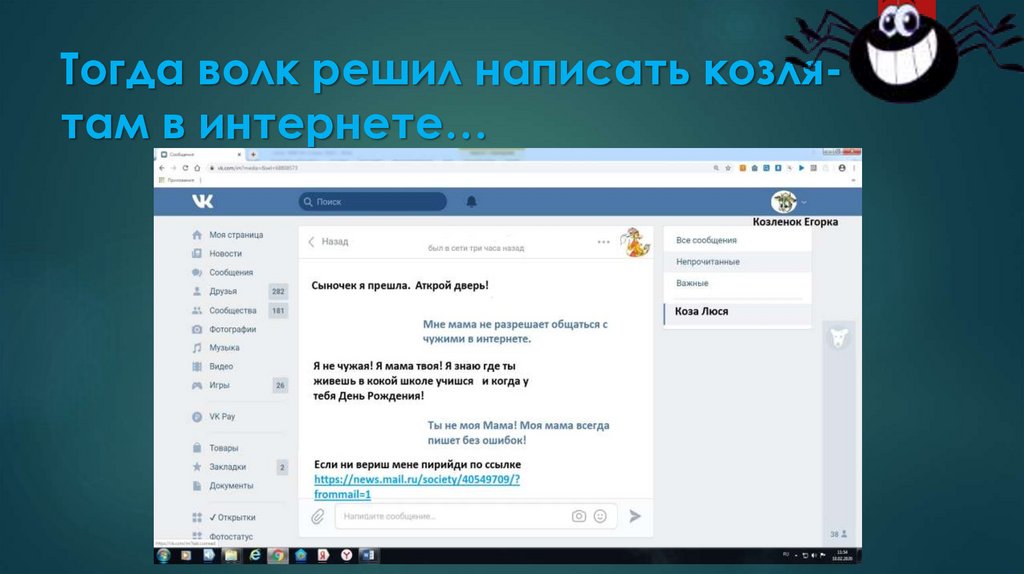Open the Chrome three-dot menu
Image resolution: width=1024 pixels, height=574 pixels.
(x=854, y=168)
